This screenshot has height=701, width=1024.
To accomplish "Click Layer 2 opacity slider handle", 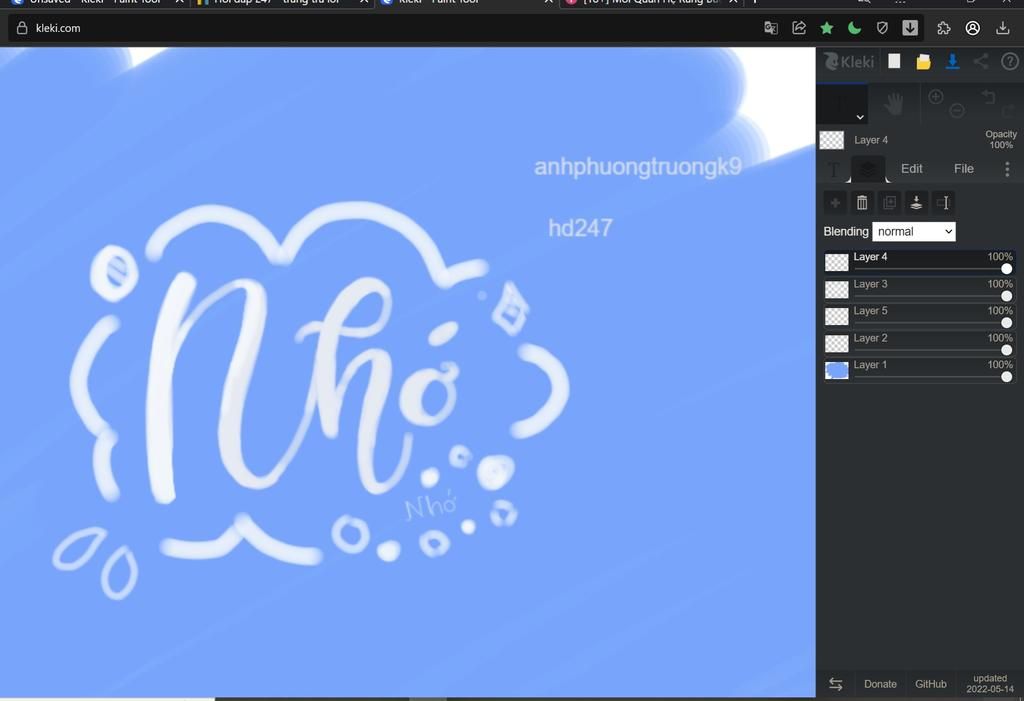I will 1006,350.
